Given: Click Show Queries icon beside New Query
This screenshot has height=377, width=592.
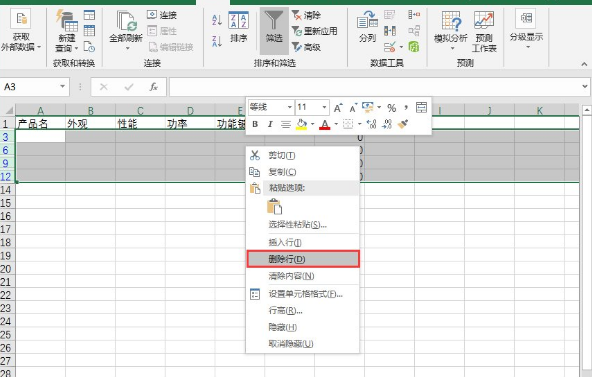Looking at the screenshot, I should (x=89, y=15).
